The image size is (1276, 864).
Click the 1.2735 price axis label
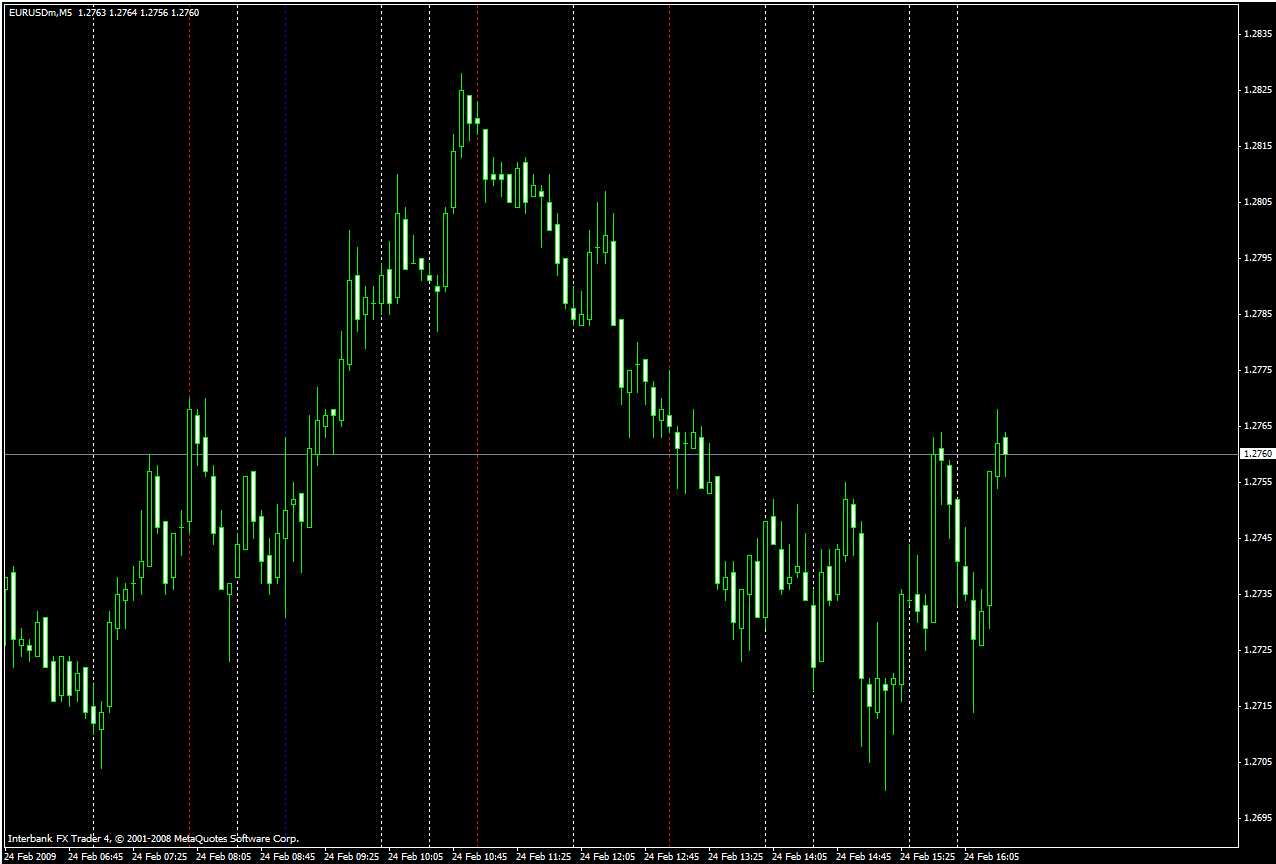[1256, 594]
